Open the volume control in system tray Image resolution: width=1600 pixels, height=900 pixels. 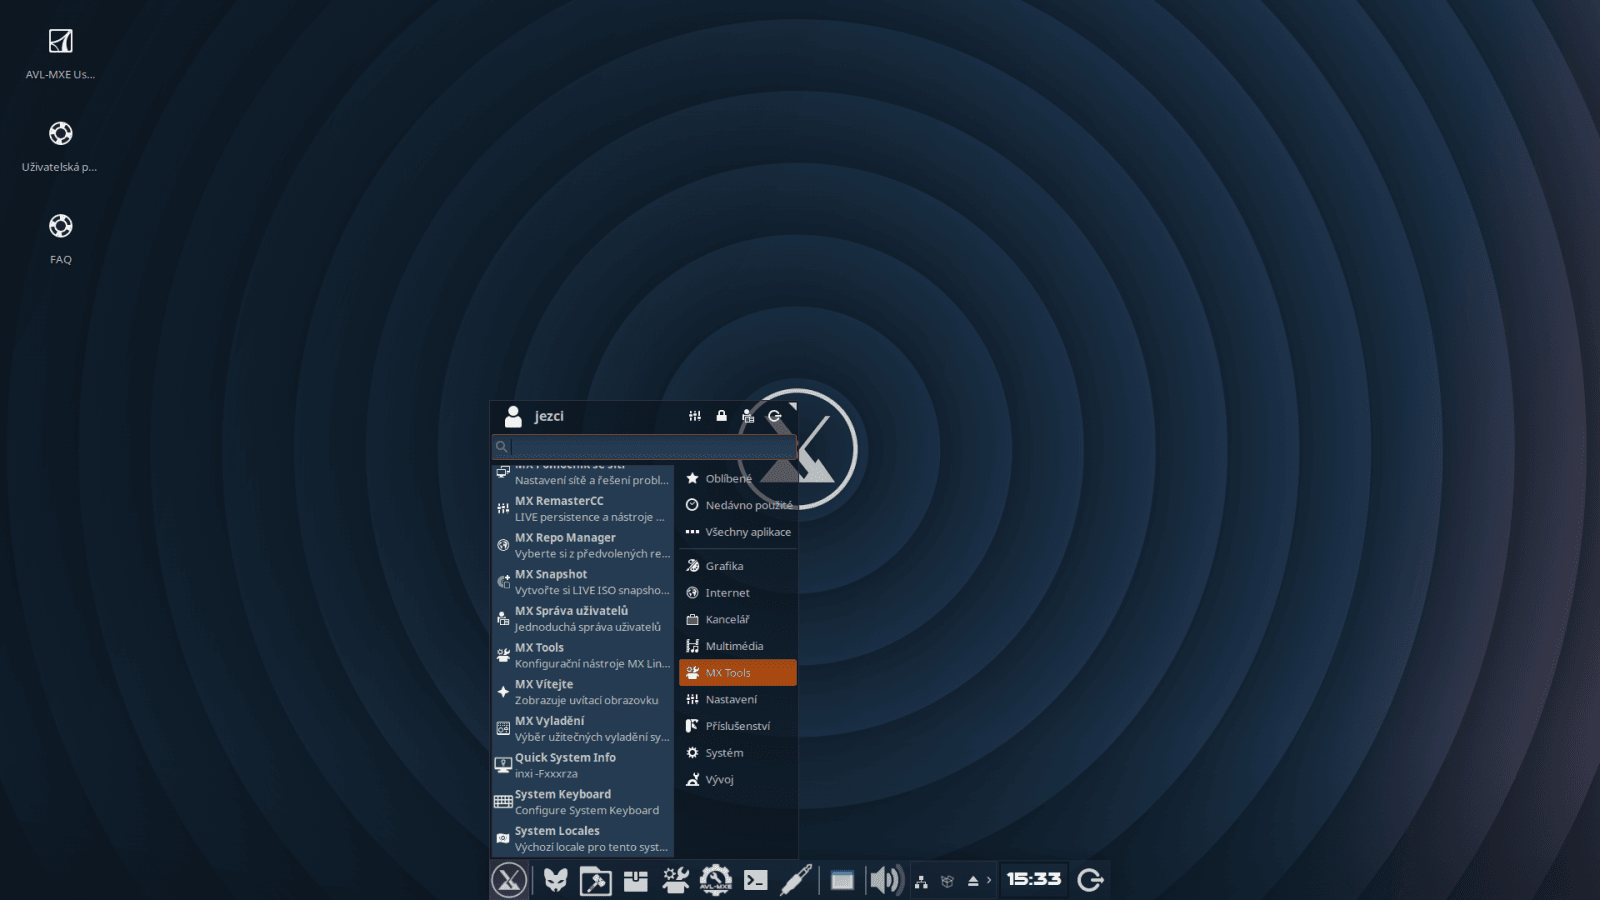pyautogui.click(x=884, y=880)
